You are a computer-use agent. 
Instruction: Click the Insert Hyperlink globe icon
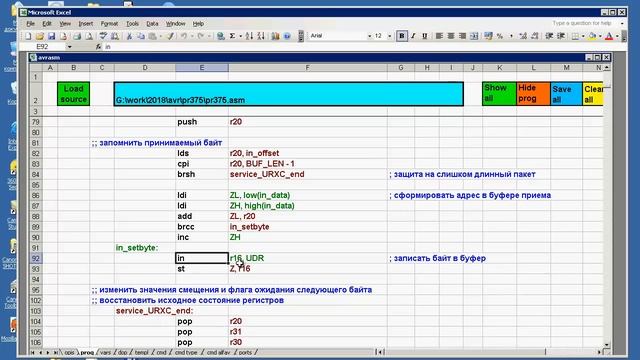(221, 36)
